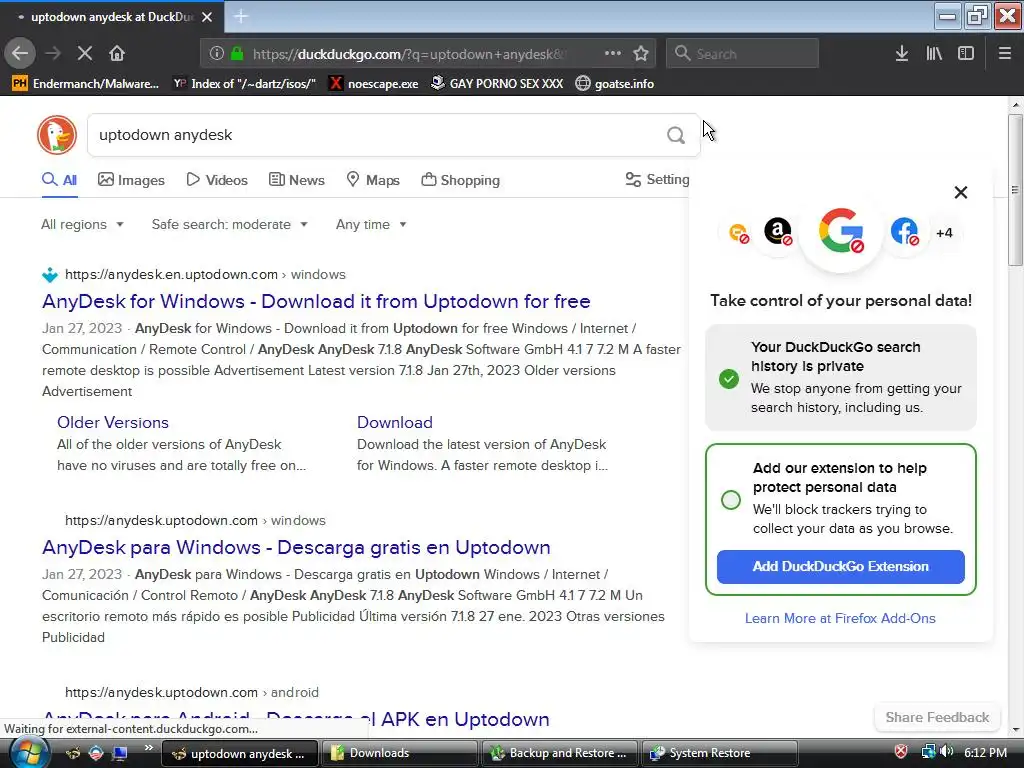The height and width of the screenshot is (768, 1024).
Task: Expand the quick launch chevron
Action: tap(149, 747)
